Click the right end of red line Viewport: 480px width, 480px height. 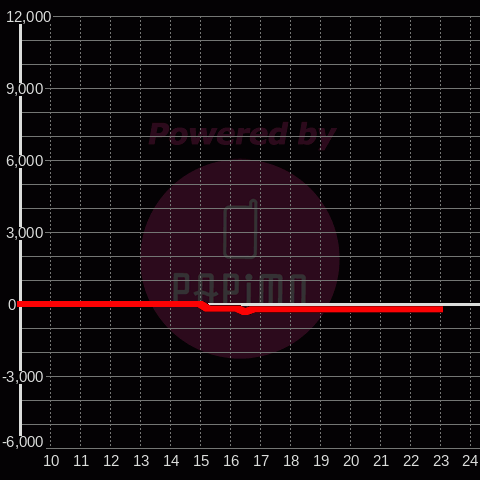tap(440, 309)
